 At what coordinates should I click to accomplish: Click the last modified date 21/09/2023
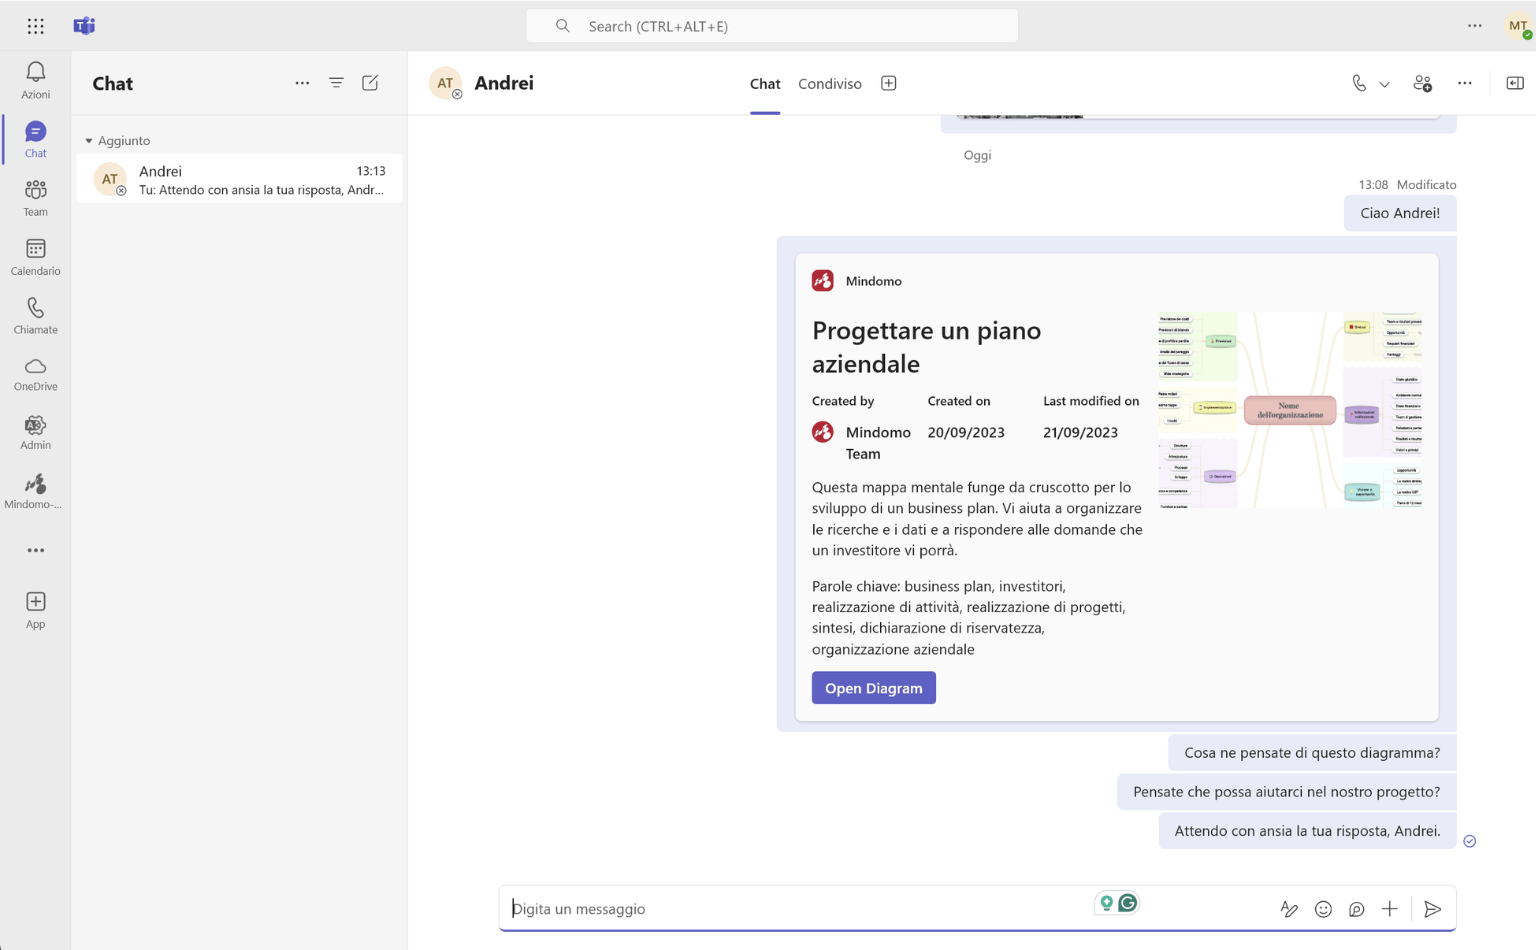point(1080,432)
